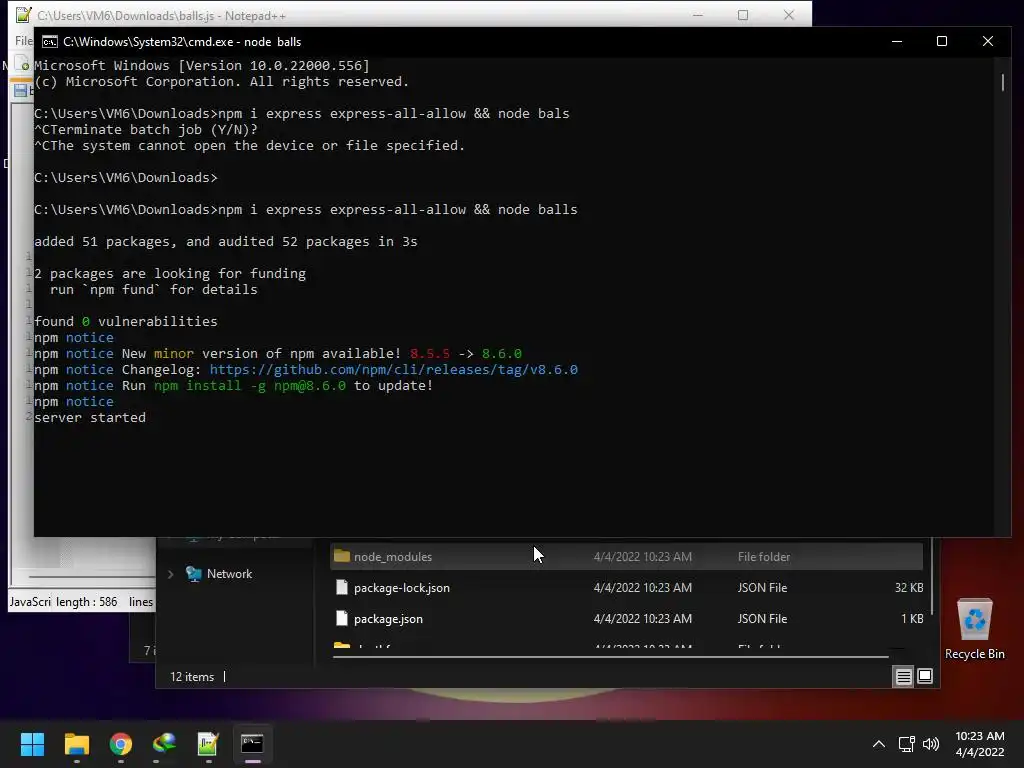Click the Notepad++ save toolbar icon
1024x768 pixels.
(x=21, y=91)
